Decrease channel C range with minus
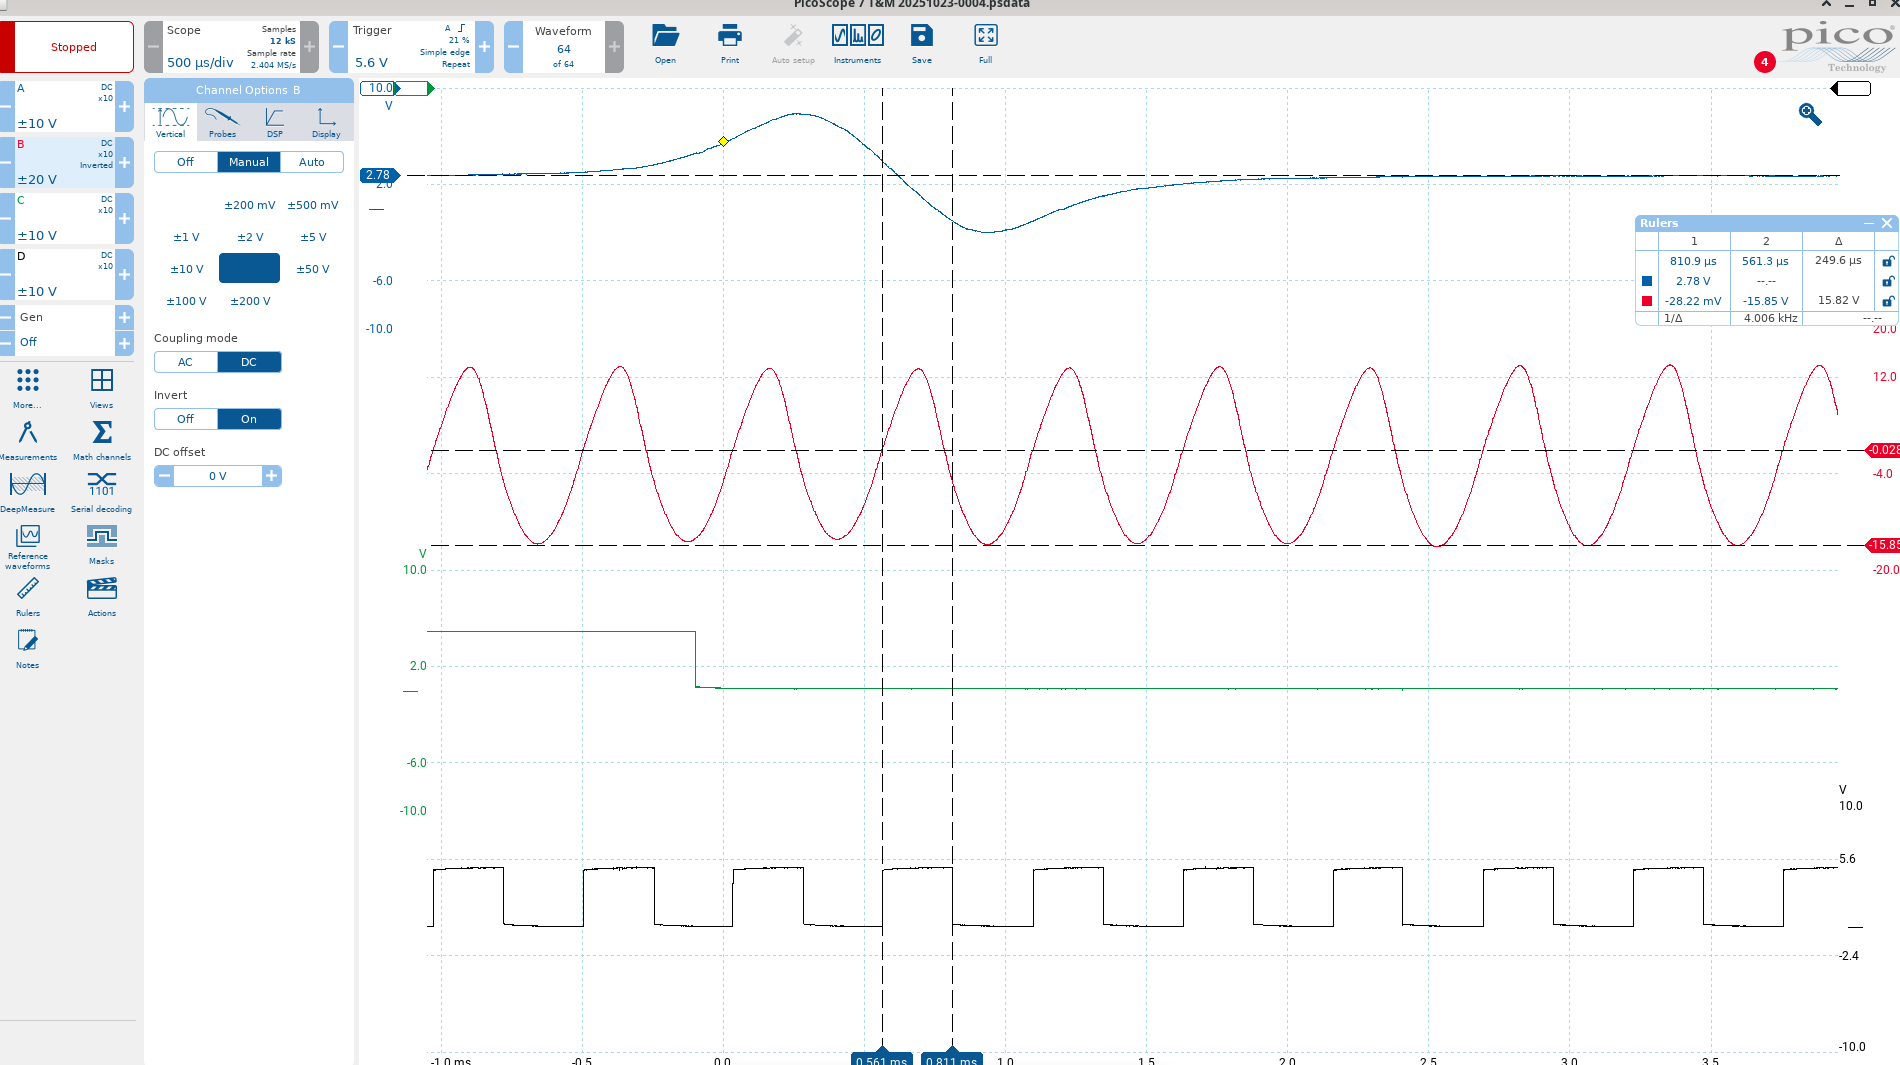The height and width of the screenshot is (1065, 1900). coord(6,218)
